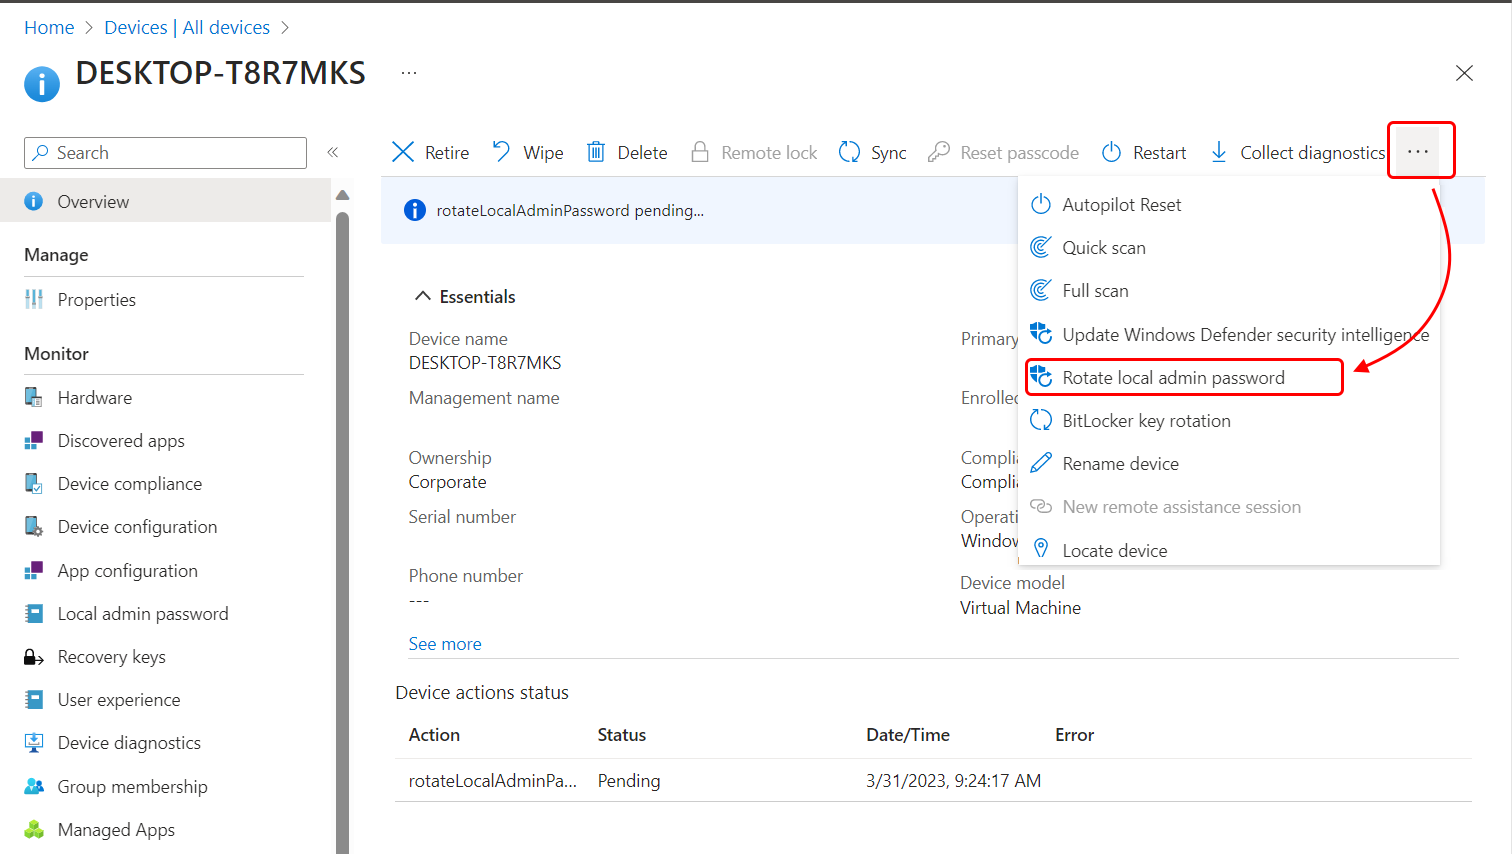
Task: Click the Virtual Machine device model value
Action: pos(1020,607)
